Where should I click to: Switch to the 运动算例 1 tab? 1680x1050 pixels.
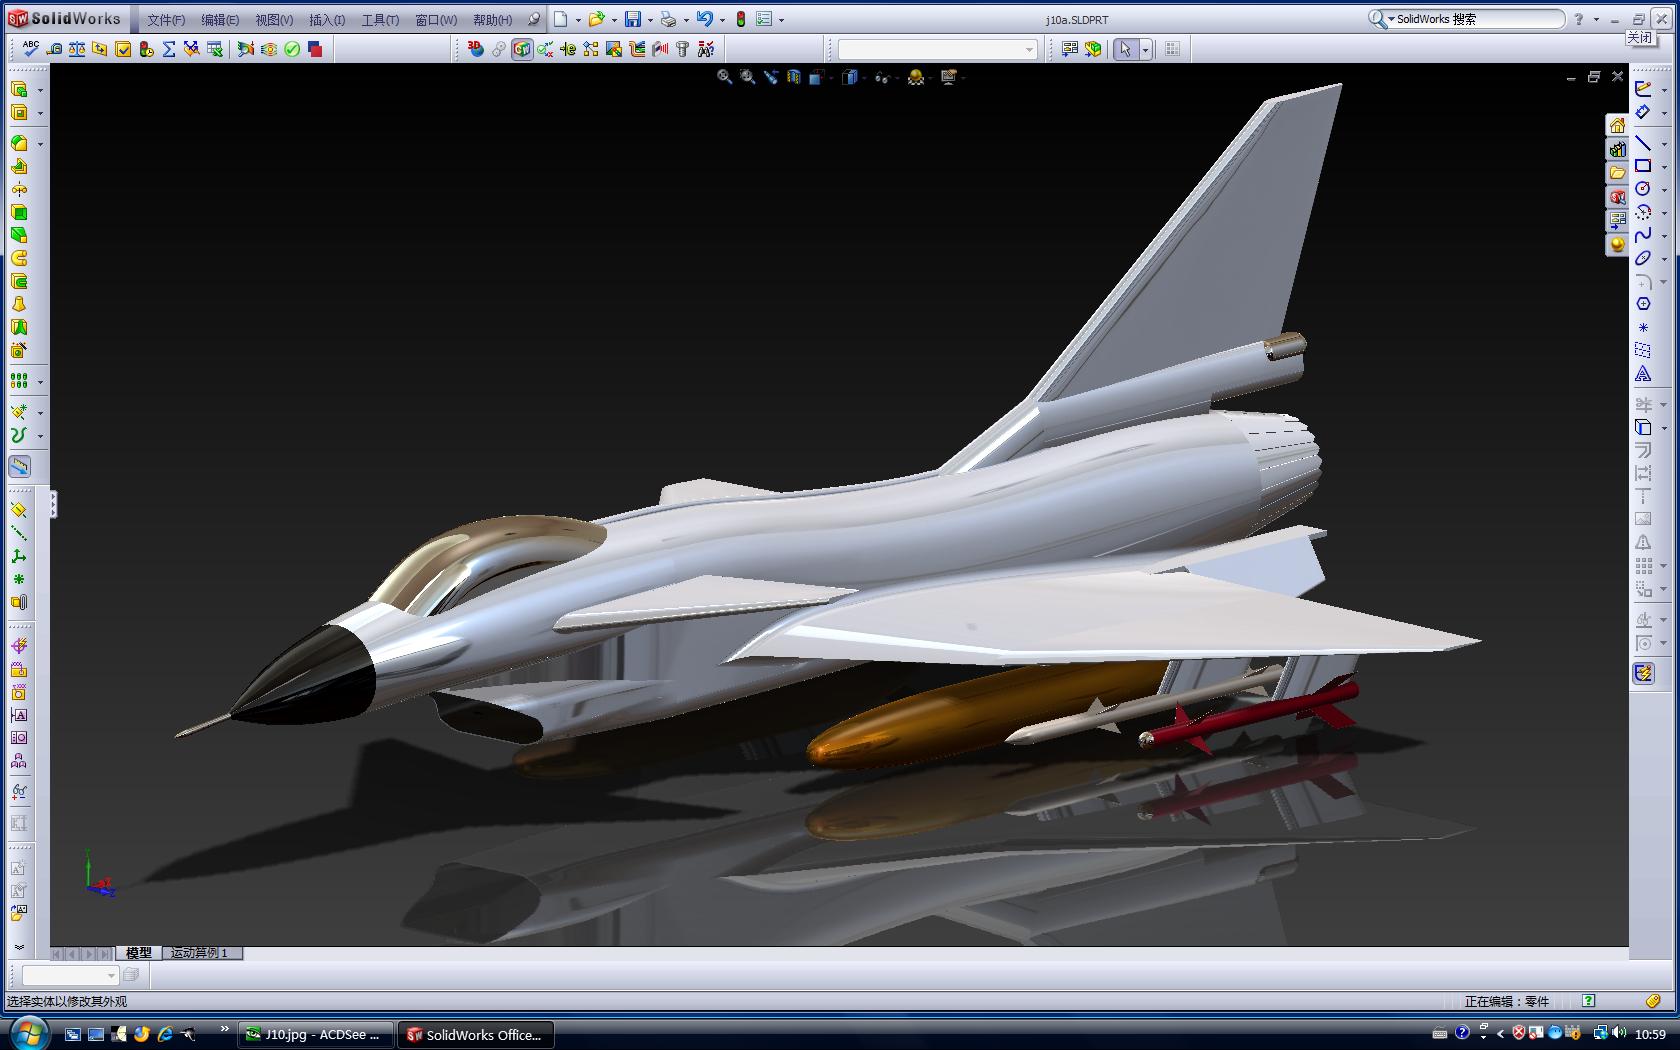(x=200, y=953)
